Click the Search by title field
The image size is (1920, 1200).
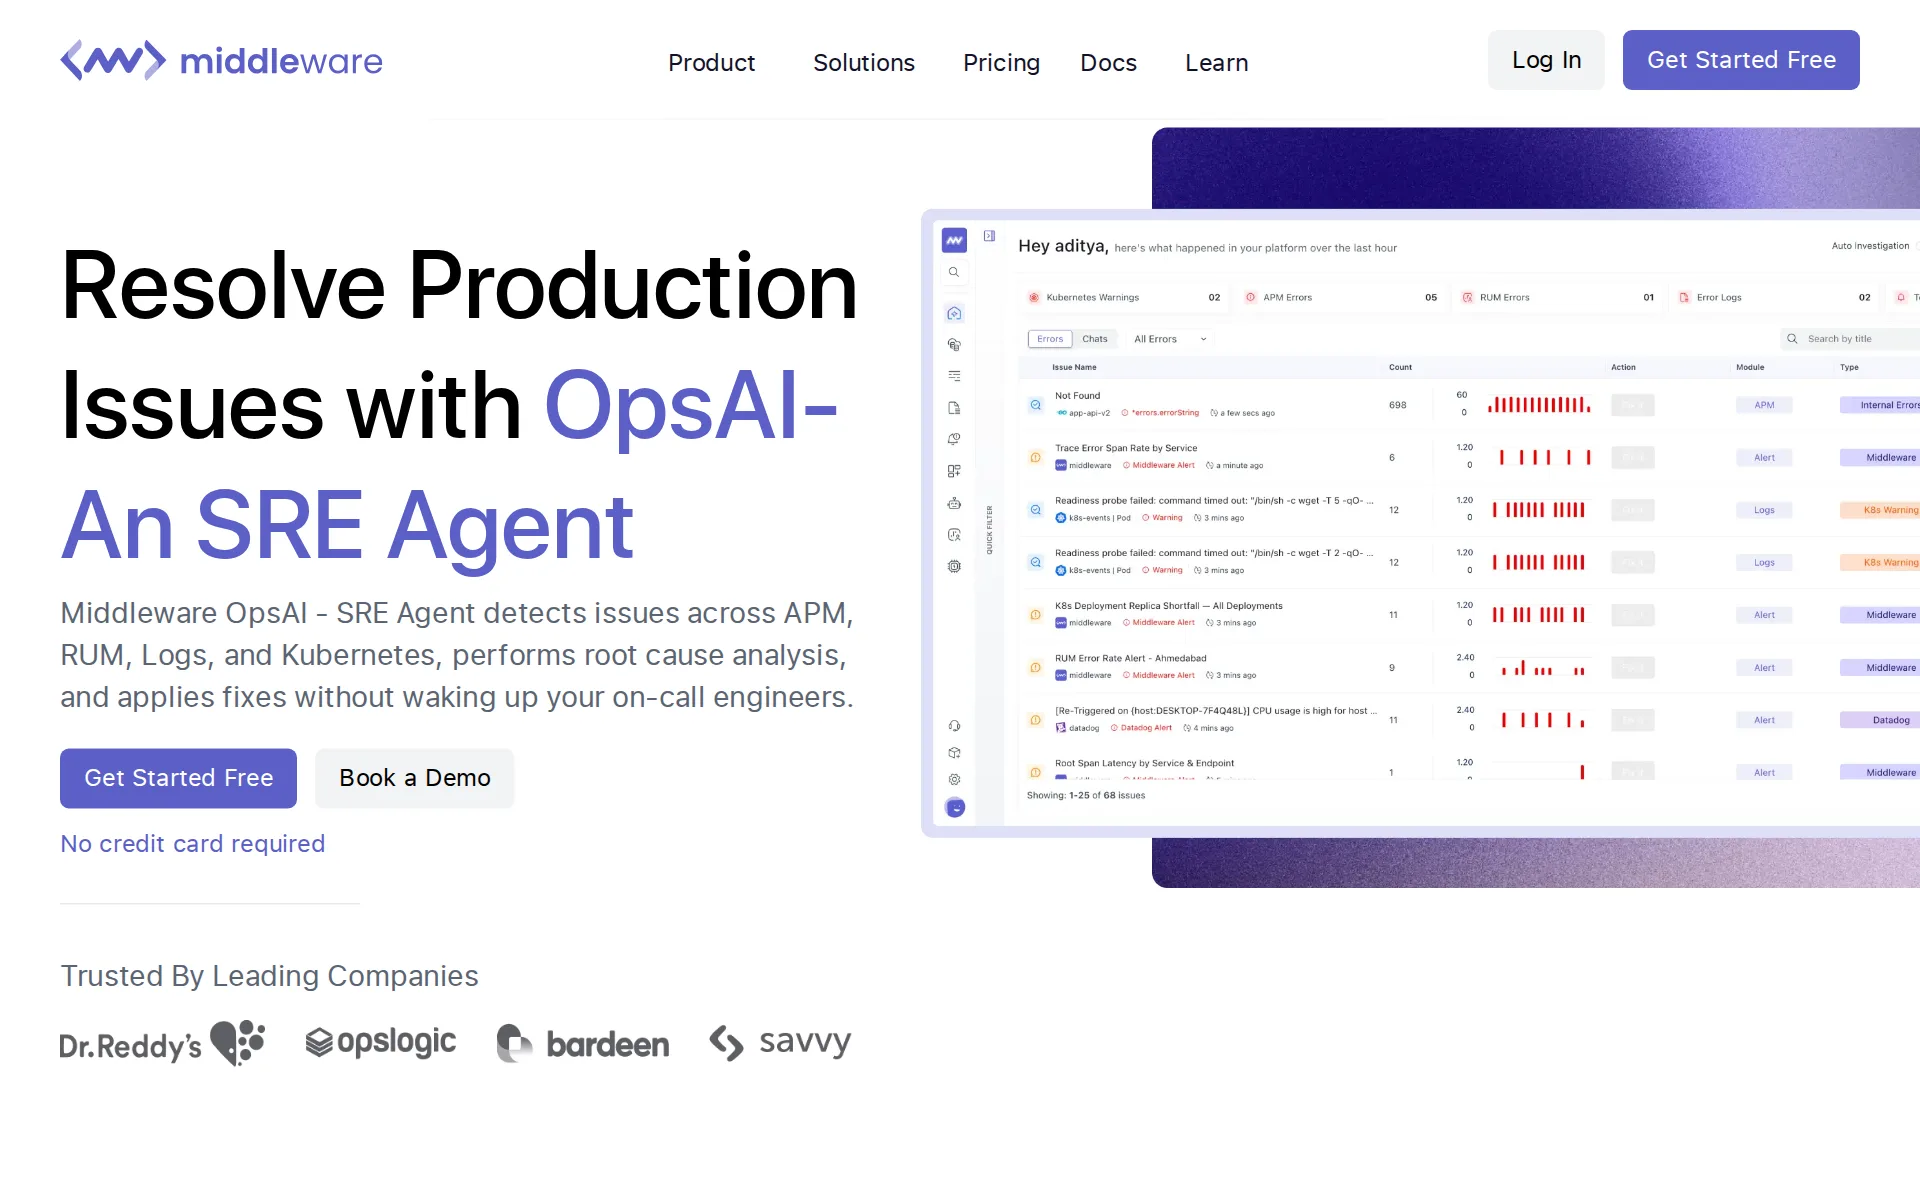pos(1850,339)
